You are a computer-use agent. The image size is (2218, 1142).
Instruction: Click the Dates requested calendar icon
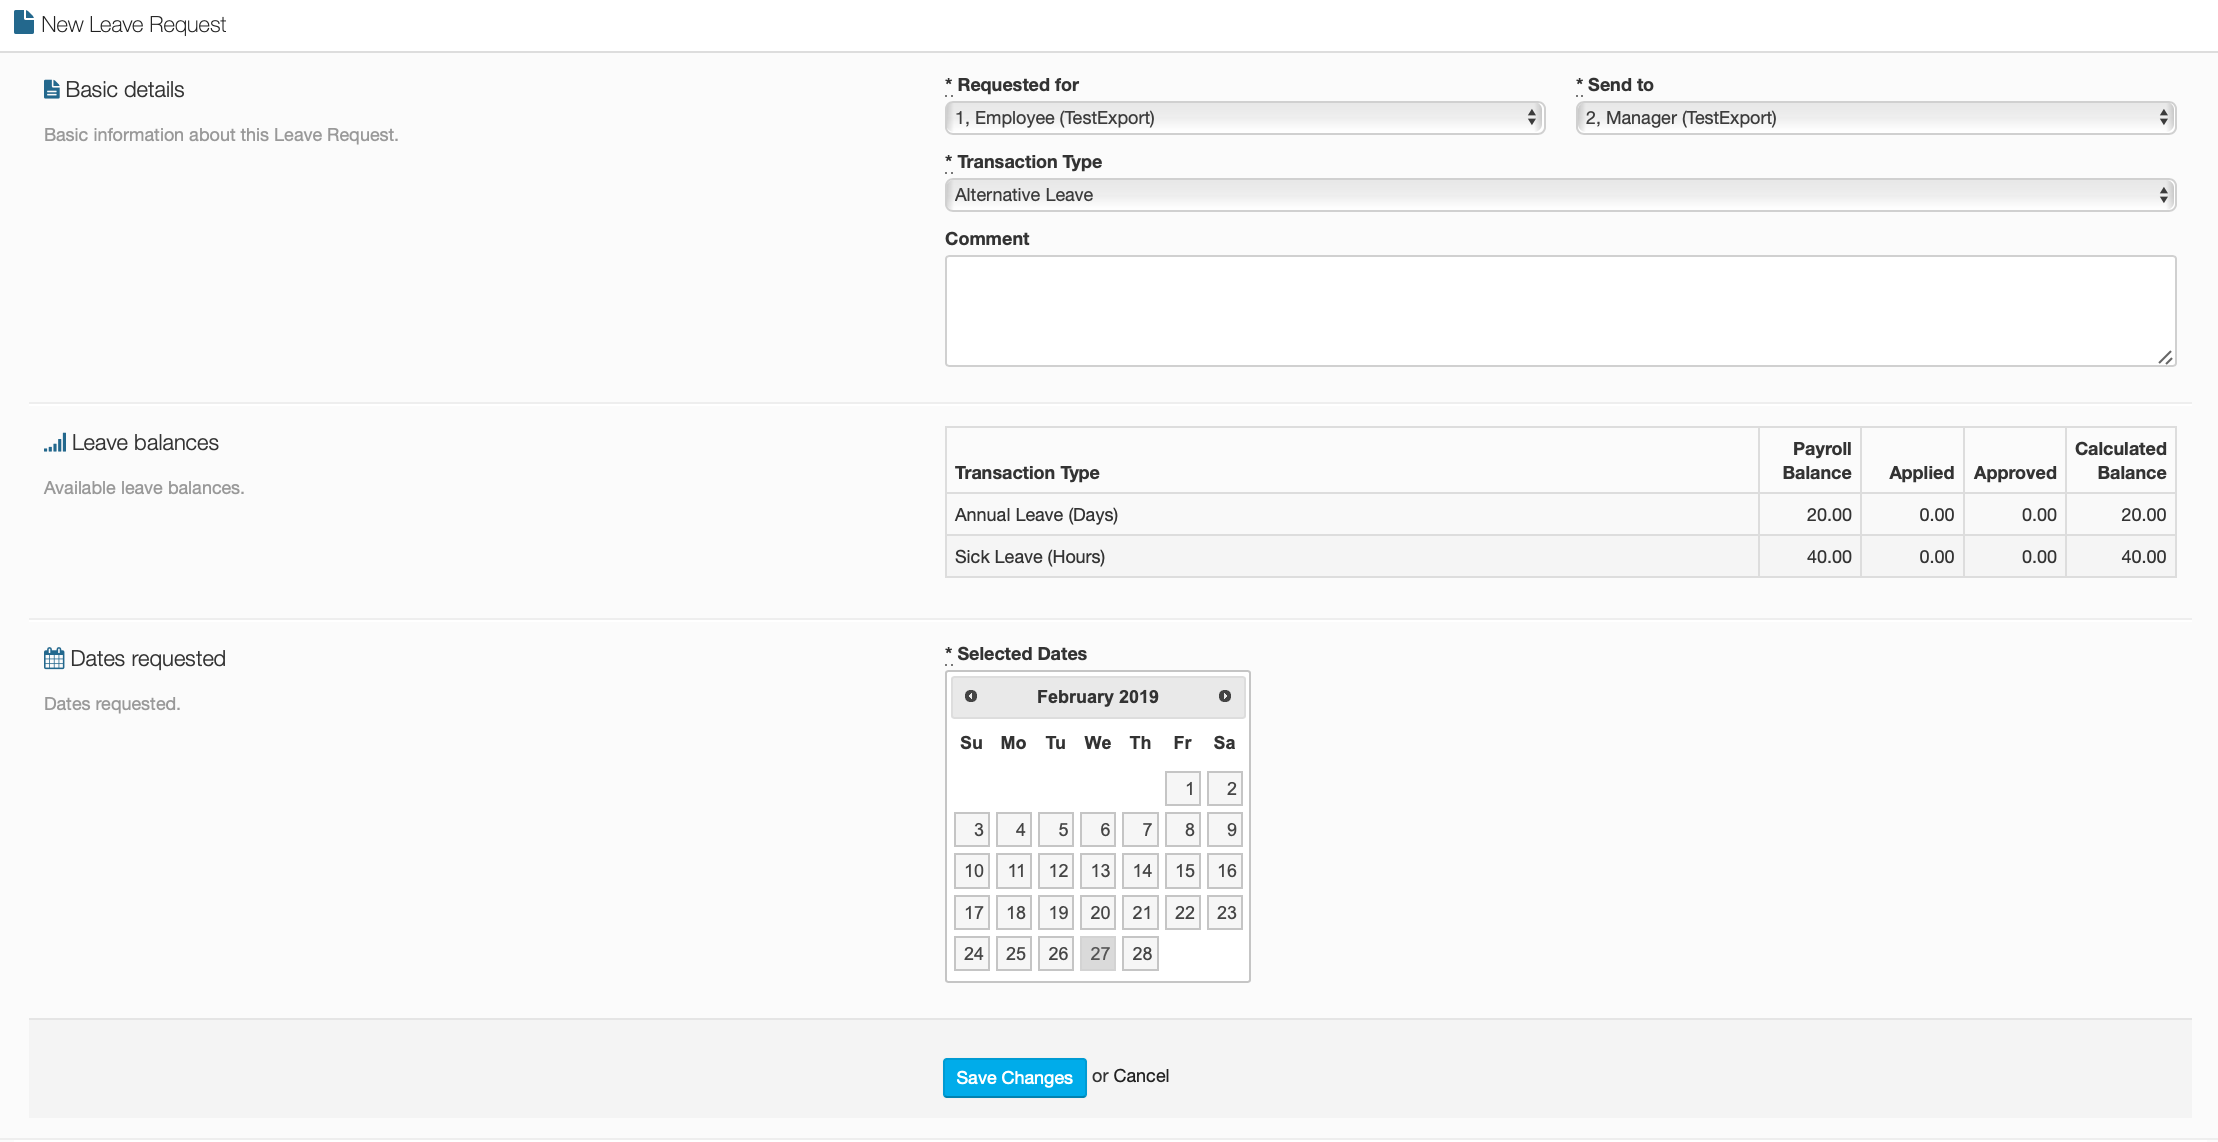click(x=54, y=659)
